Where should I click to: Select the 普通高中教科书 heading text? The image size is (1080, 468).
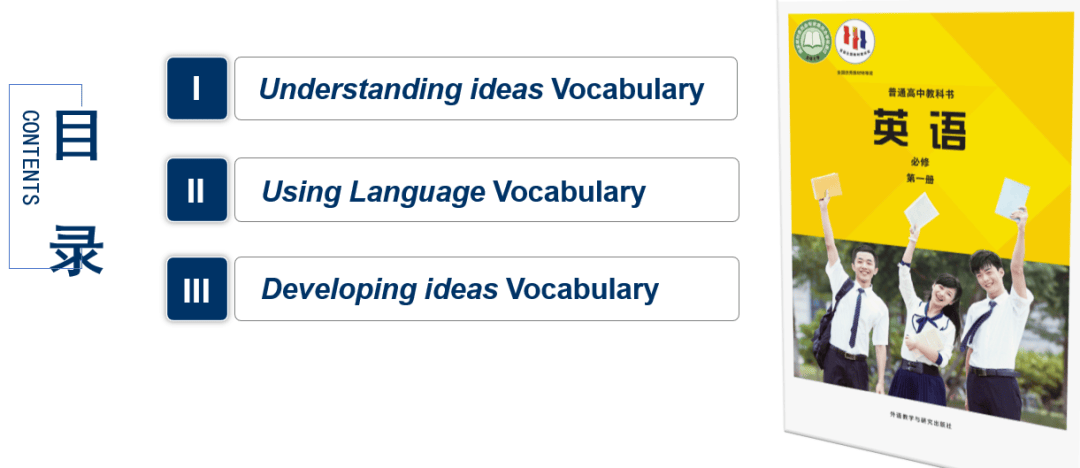920,93
